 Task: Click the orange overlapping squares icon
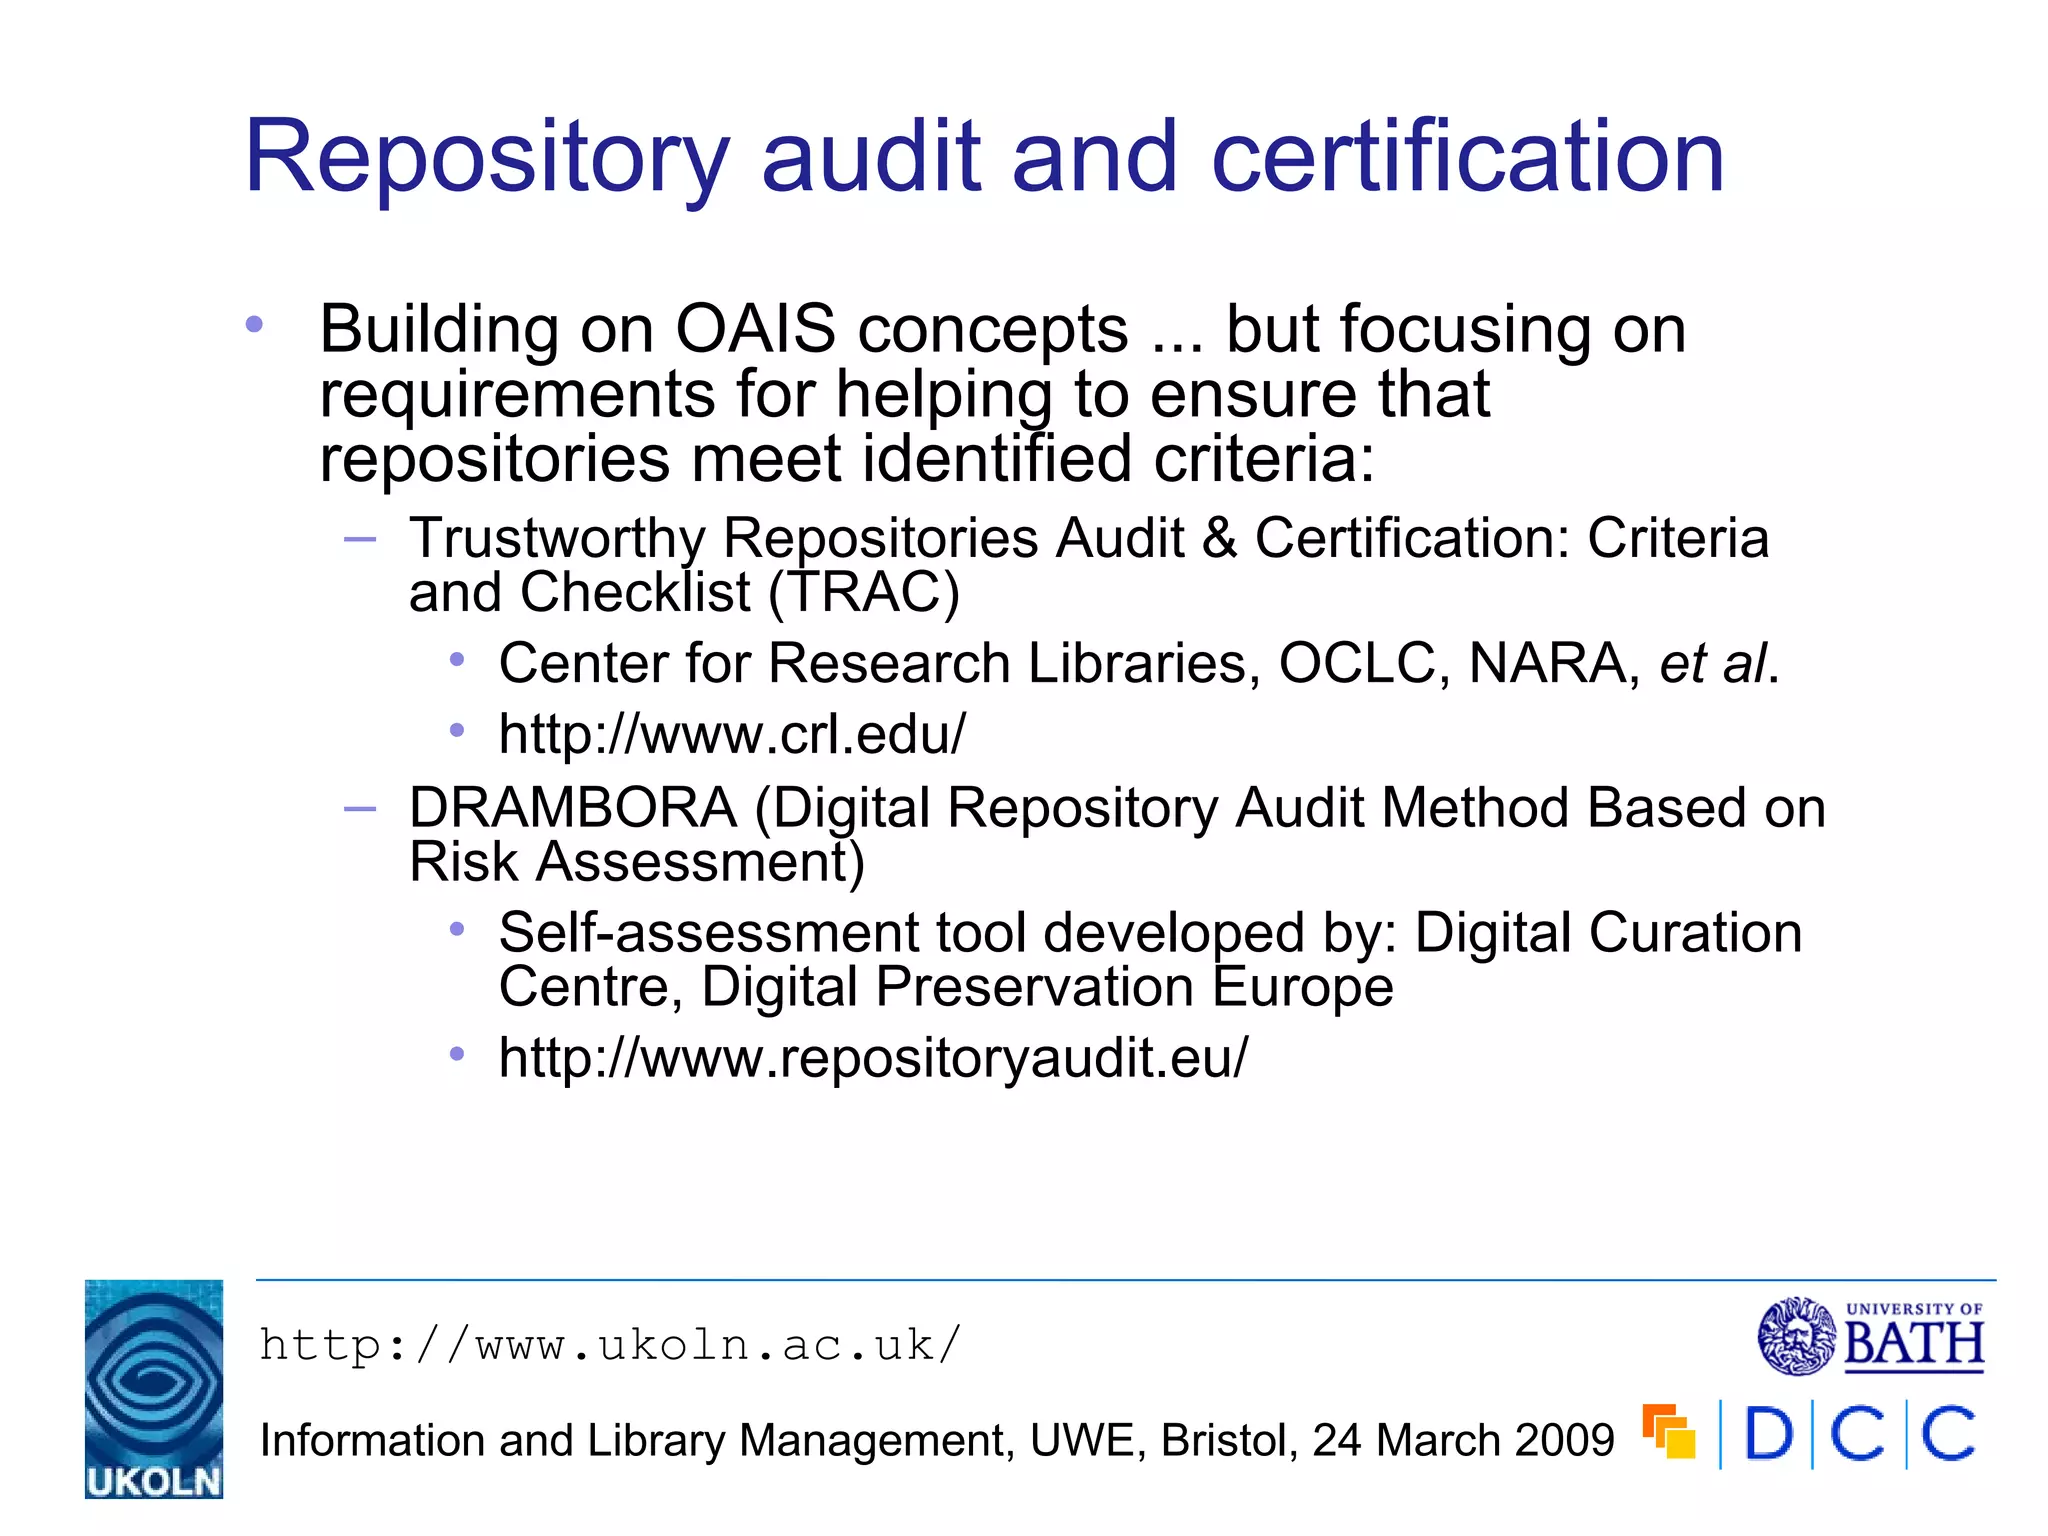pos(1669,1431)
